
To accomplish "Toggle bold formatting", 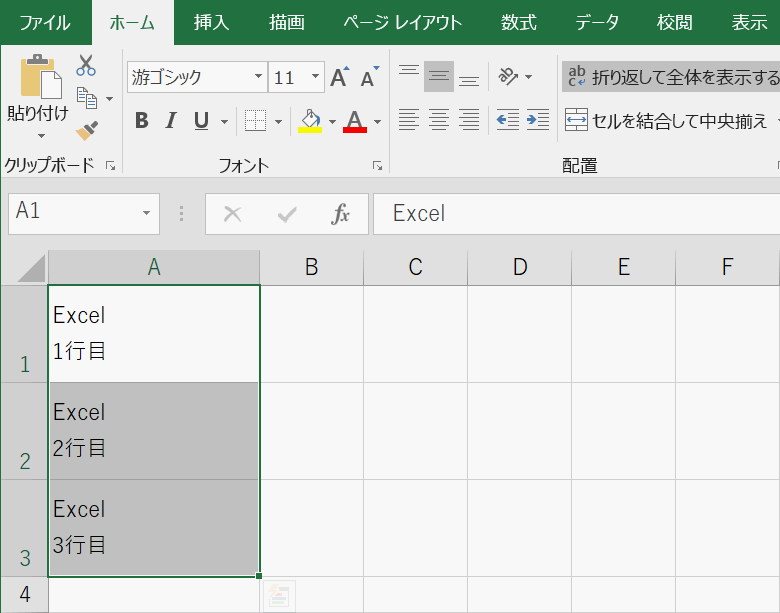I will pyautogui.click(x=142, y=120).
